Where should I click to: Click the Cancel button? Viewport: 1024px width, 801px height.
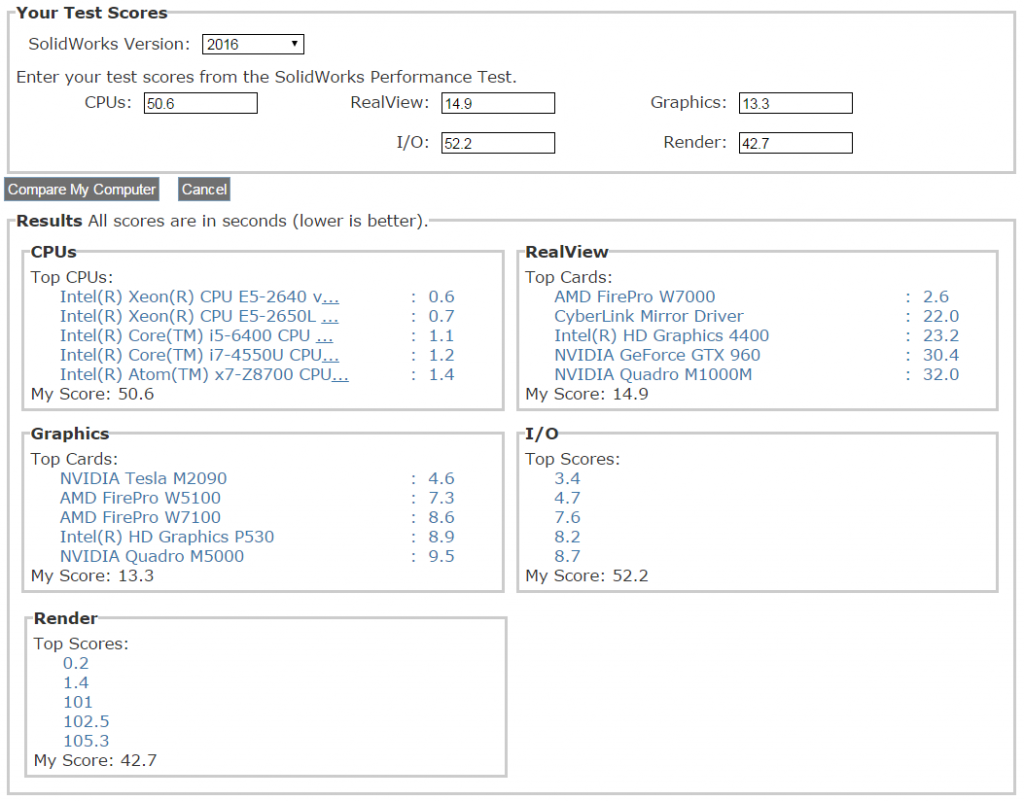tap(204, 189)
